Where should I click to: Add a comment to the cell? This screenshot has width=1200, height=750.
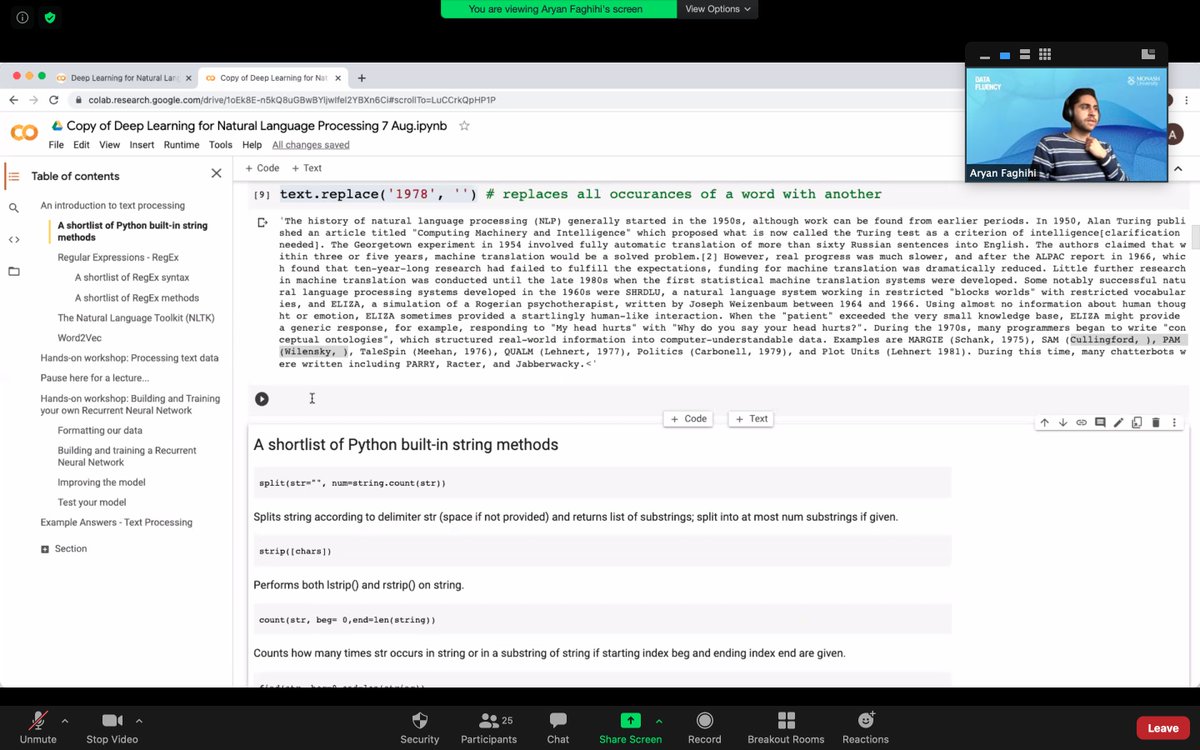click(1100, 422)
